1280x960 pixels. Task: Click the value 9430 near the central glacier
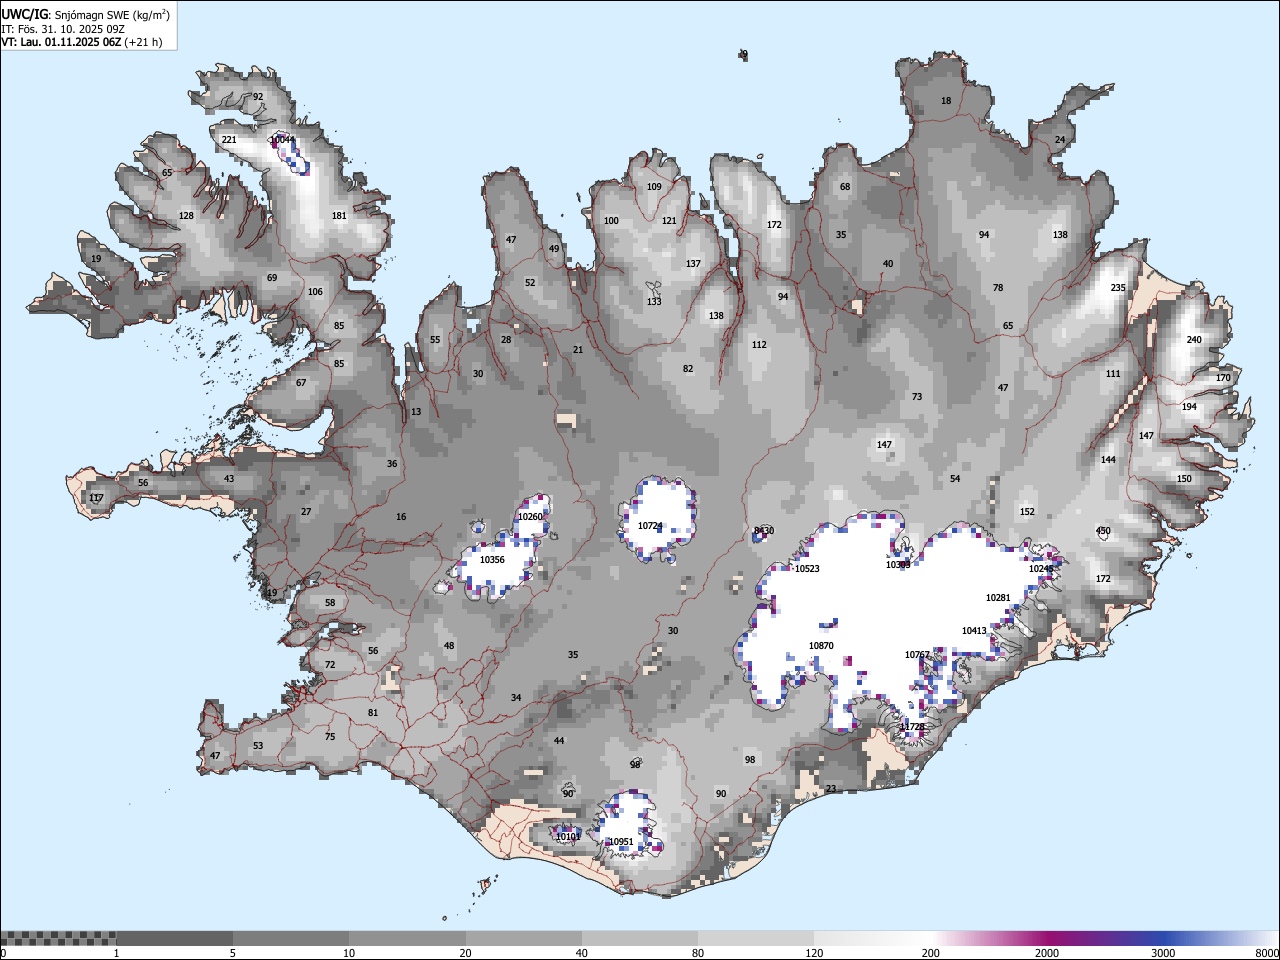coord(764,531)
